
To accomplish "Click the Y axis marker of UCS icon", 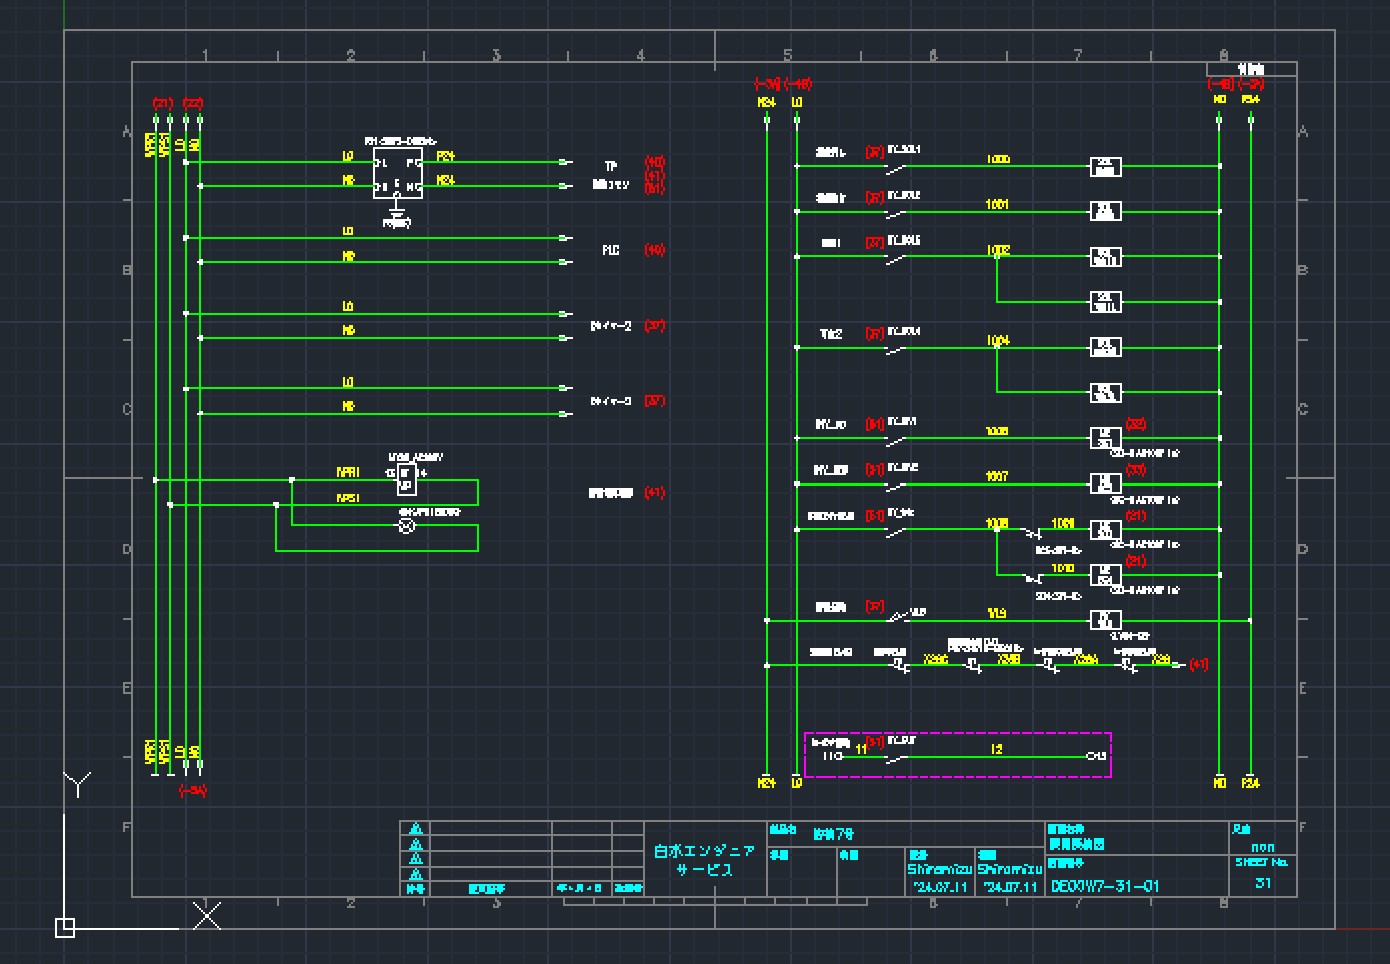I will pos(77,783).
